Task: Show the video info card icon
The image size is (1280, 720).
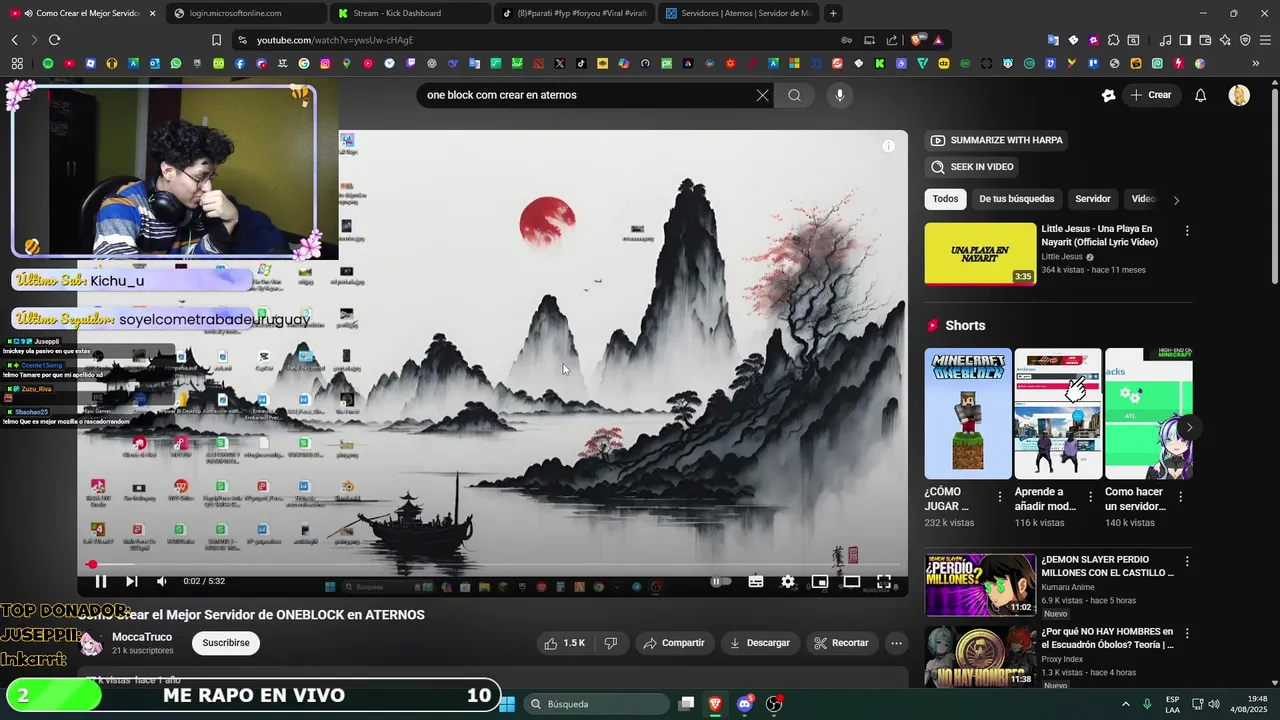Action: click(x=888, y=146)
